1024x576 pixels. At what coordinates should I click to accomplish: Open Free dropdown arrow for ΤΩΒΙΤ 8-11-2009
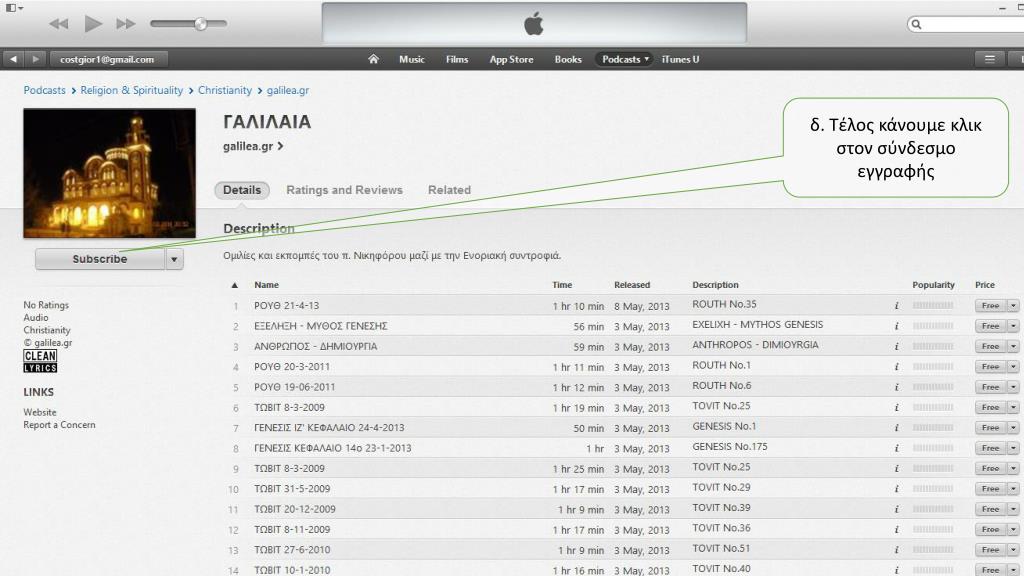pos(1013,530)
